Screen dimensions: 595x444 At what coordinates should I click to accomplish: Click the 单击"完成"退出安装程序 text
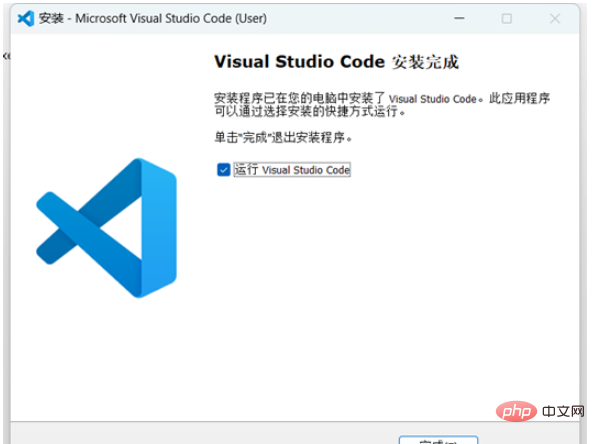coord(283,137)
